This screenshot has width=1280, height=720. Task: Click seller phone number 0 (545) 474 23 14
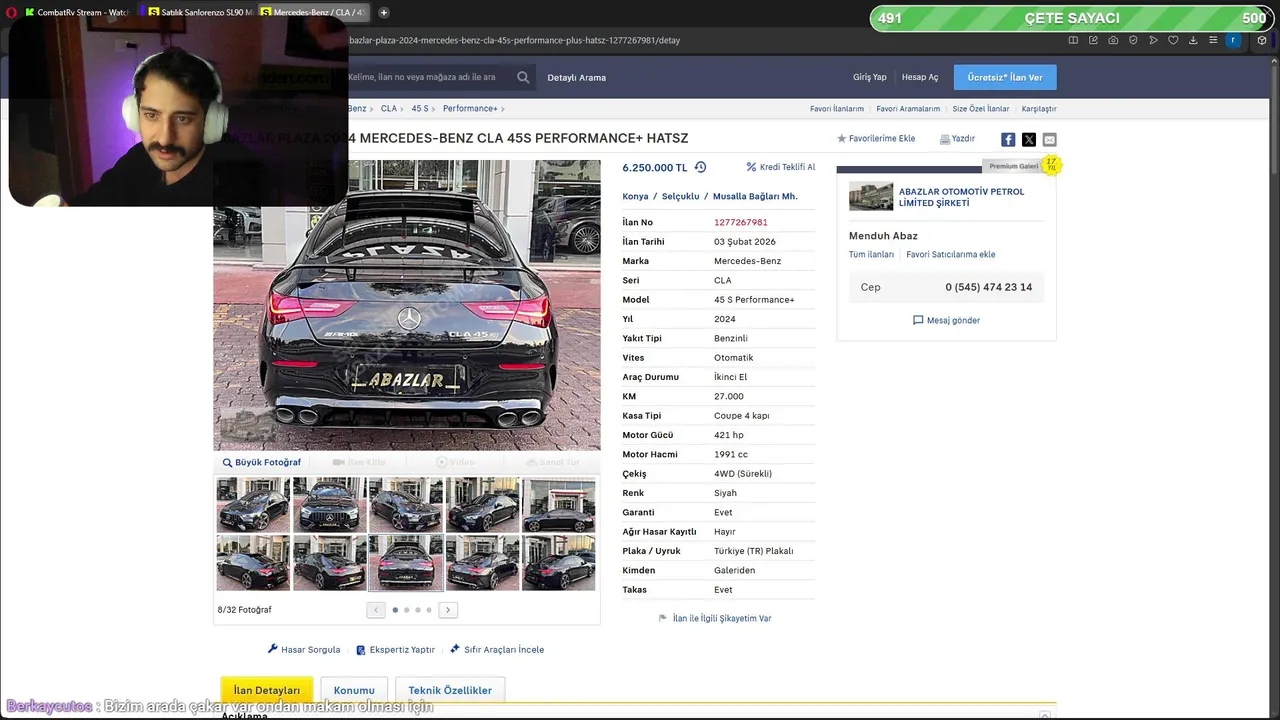pos(989,287)
